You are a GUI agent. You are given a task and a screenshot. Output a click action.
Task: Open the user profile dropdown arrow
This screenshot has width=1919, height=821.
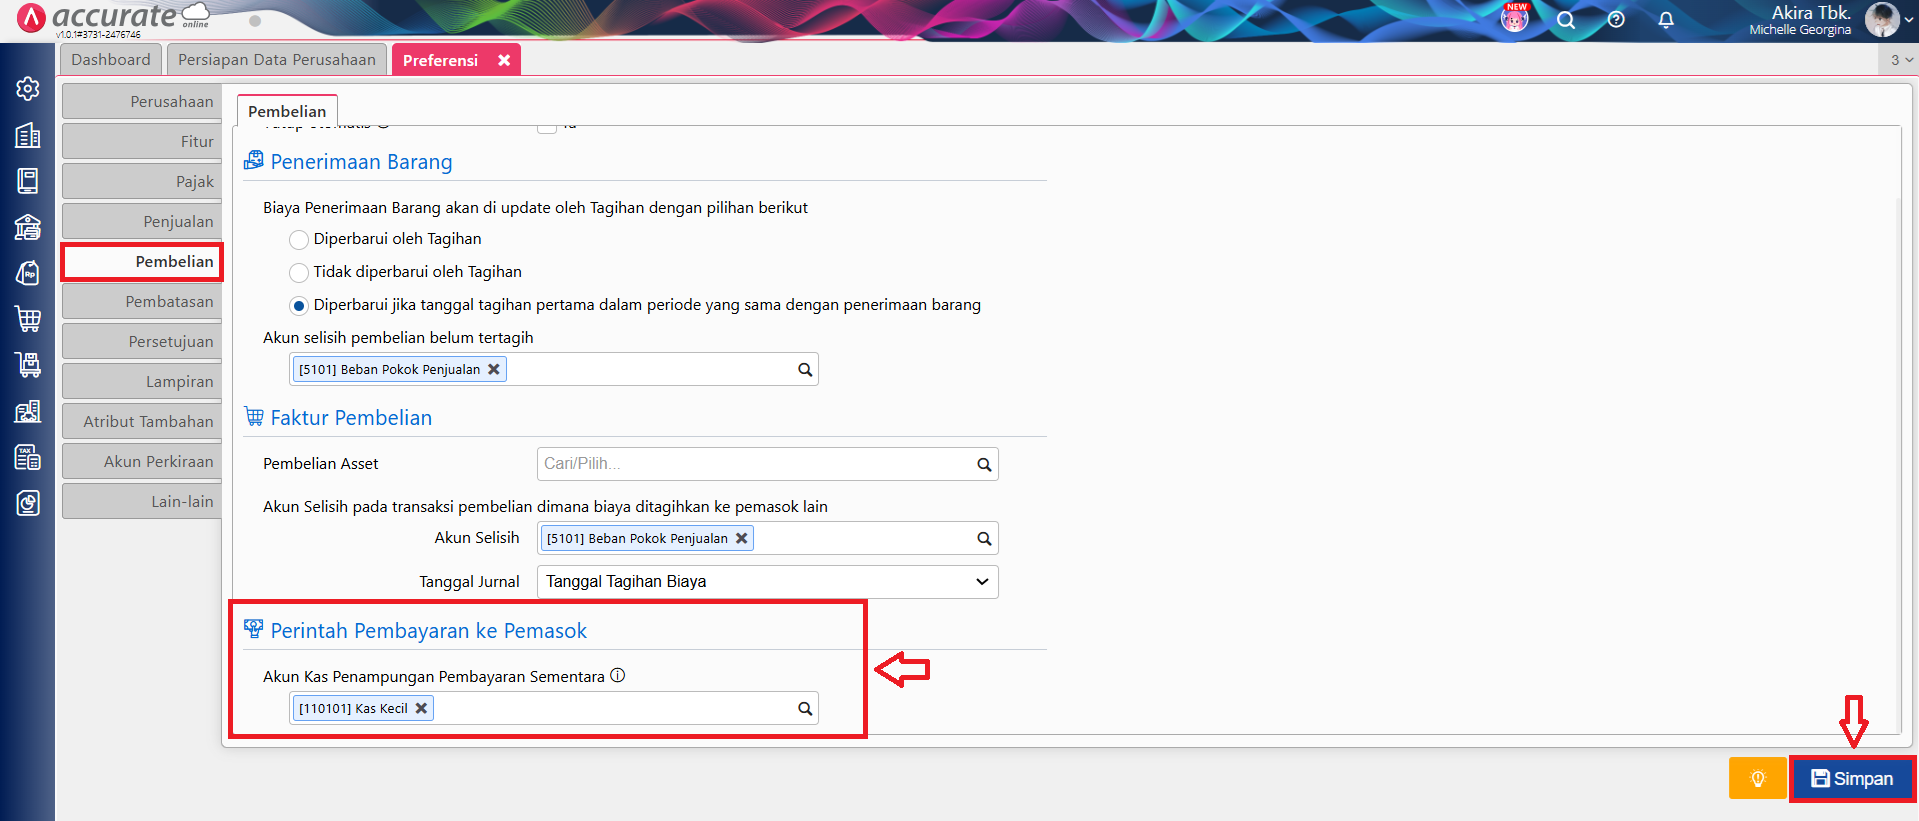(1908, 20)
